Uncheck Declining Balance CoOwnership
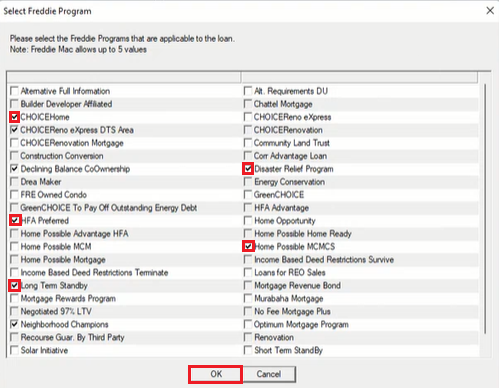 pyautogui.click(x=14, y=169)
